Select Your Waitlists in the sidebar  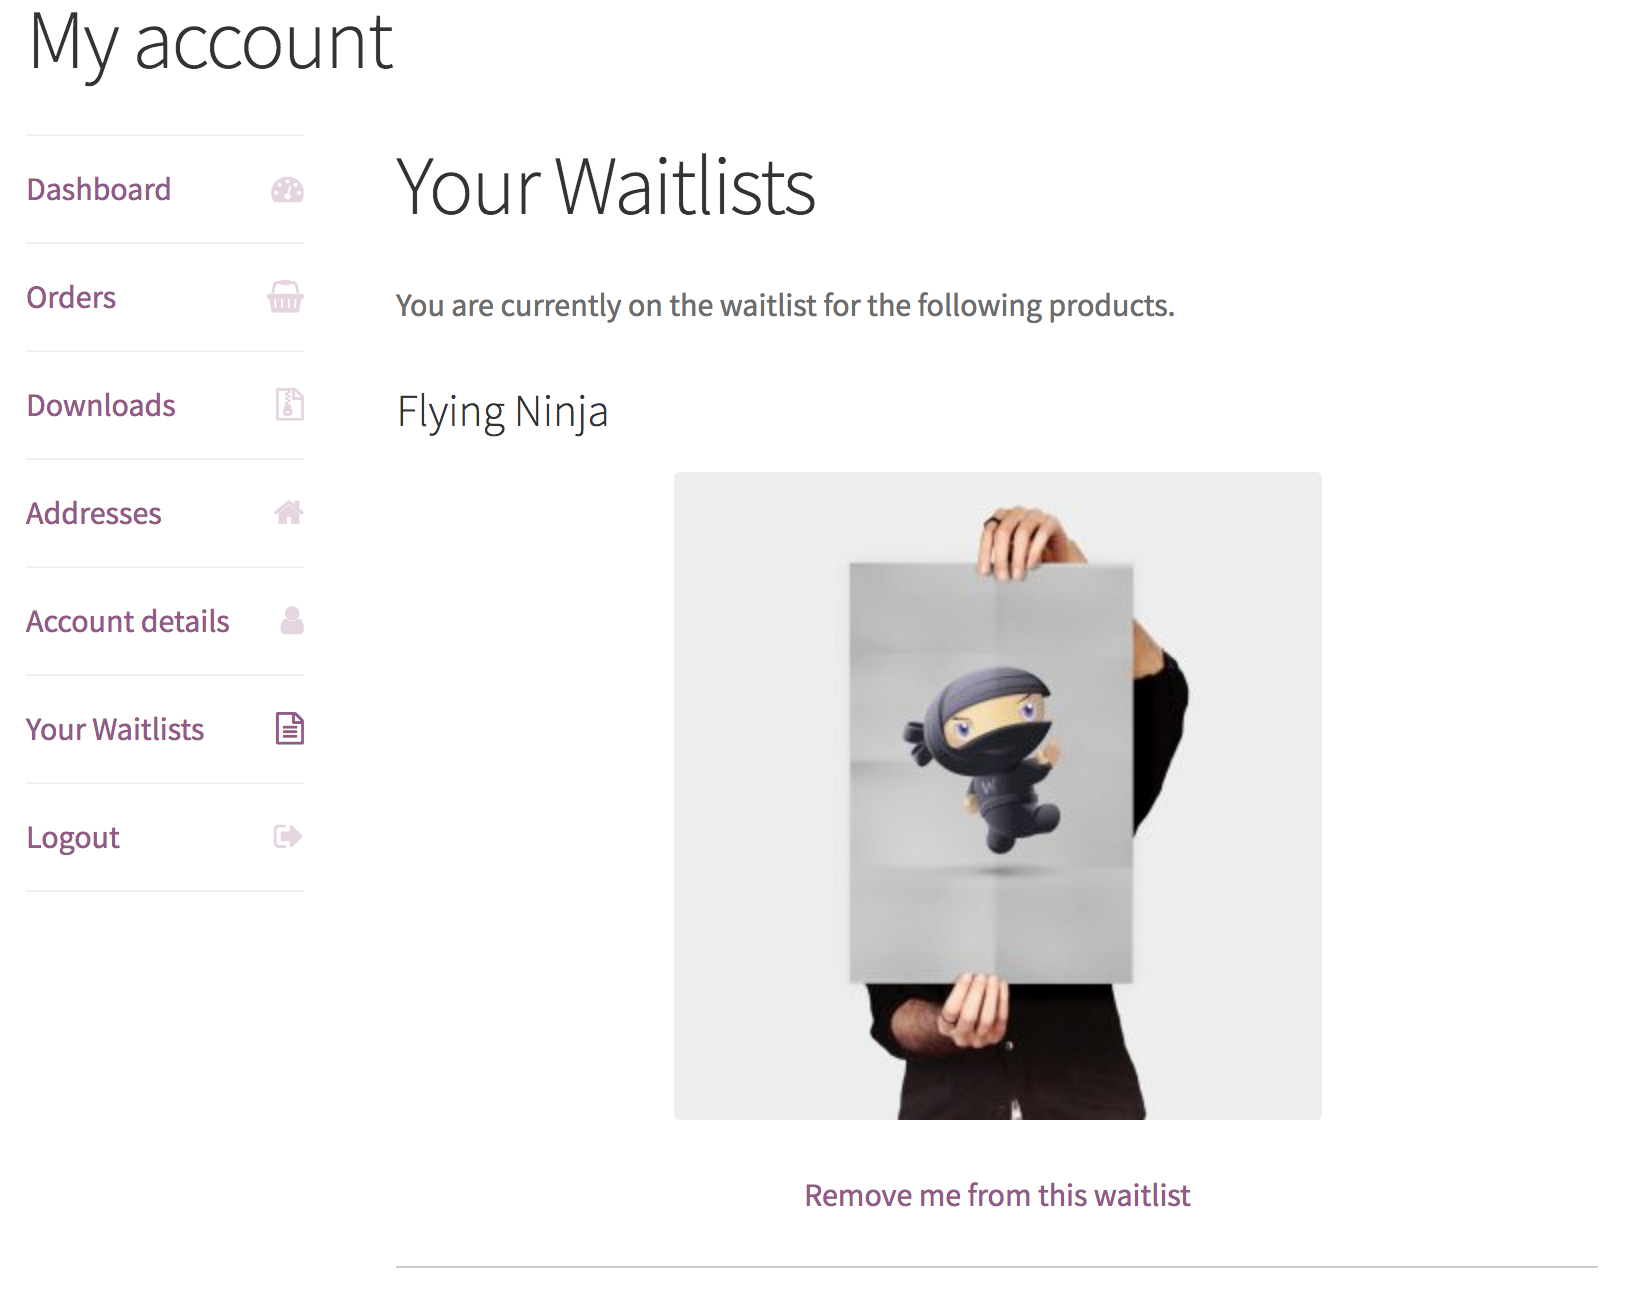point(116,730)
